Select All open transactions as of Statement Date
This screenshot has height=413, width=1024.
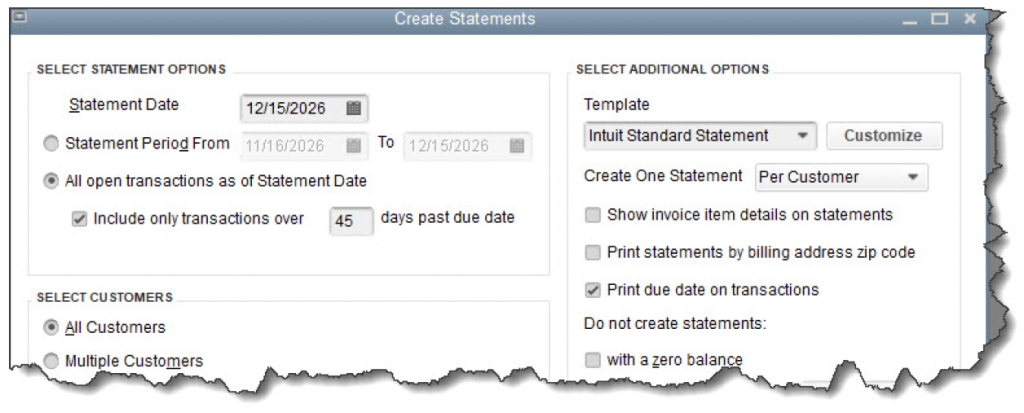tap(52, 182)
